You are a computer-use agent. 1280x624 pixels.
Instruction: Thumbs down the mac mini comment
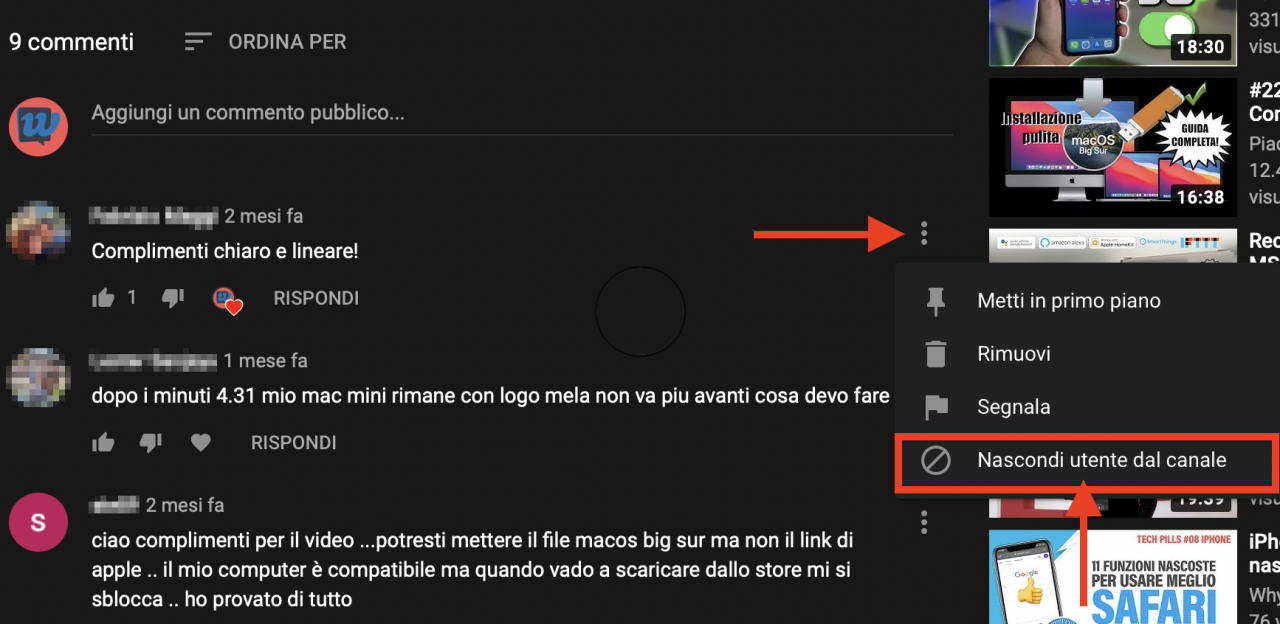coord(150,442)
